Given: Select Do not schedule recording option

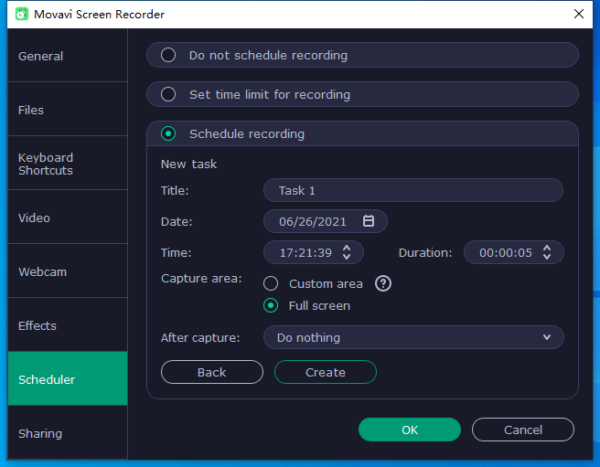Looking at the screenshot, I should 362,55.
